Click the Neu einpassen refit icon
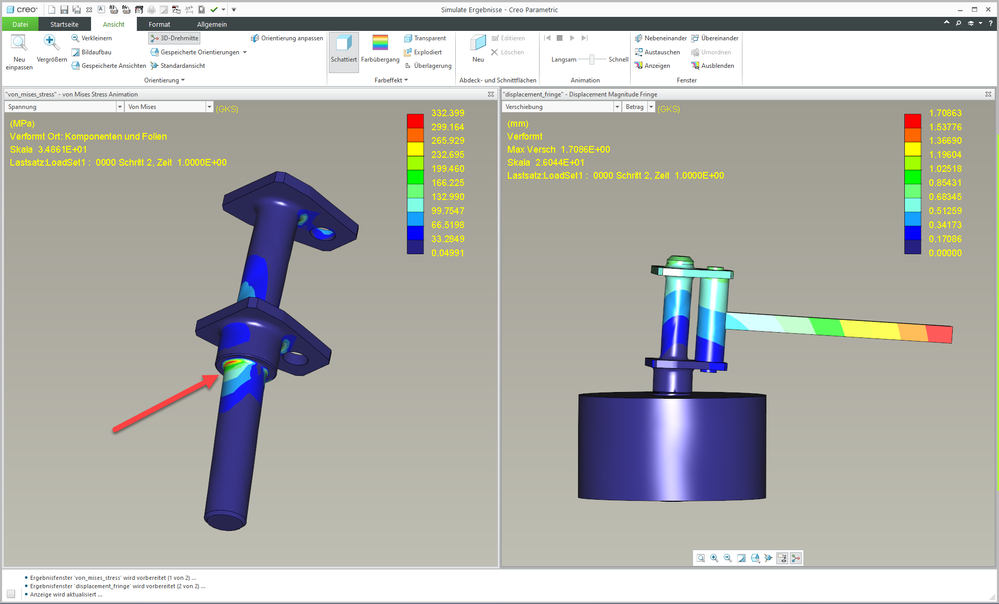Screen dimensions: 999x604 19,43
